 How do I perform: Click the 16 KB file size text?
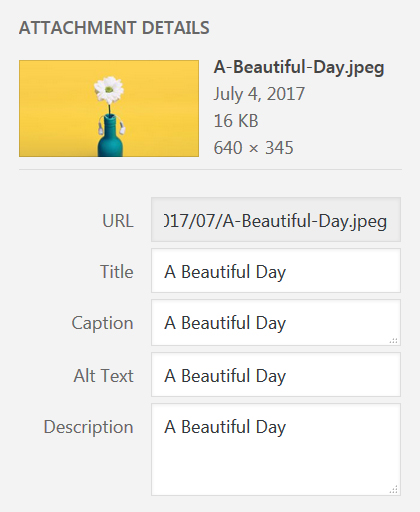click(x=236, y=121)
